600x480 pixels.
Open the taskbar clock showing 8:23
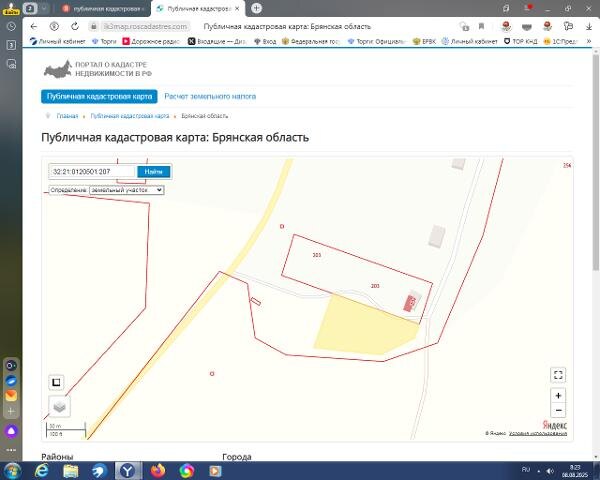pos(575,471)
